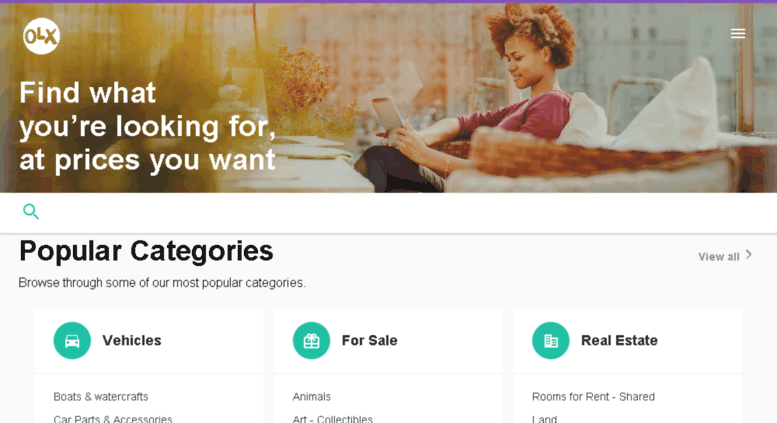Screen dimensions: 777x423
Task: Browse Boats & watercrafts listings
Action: pos(101,397)
